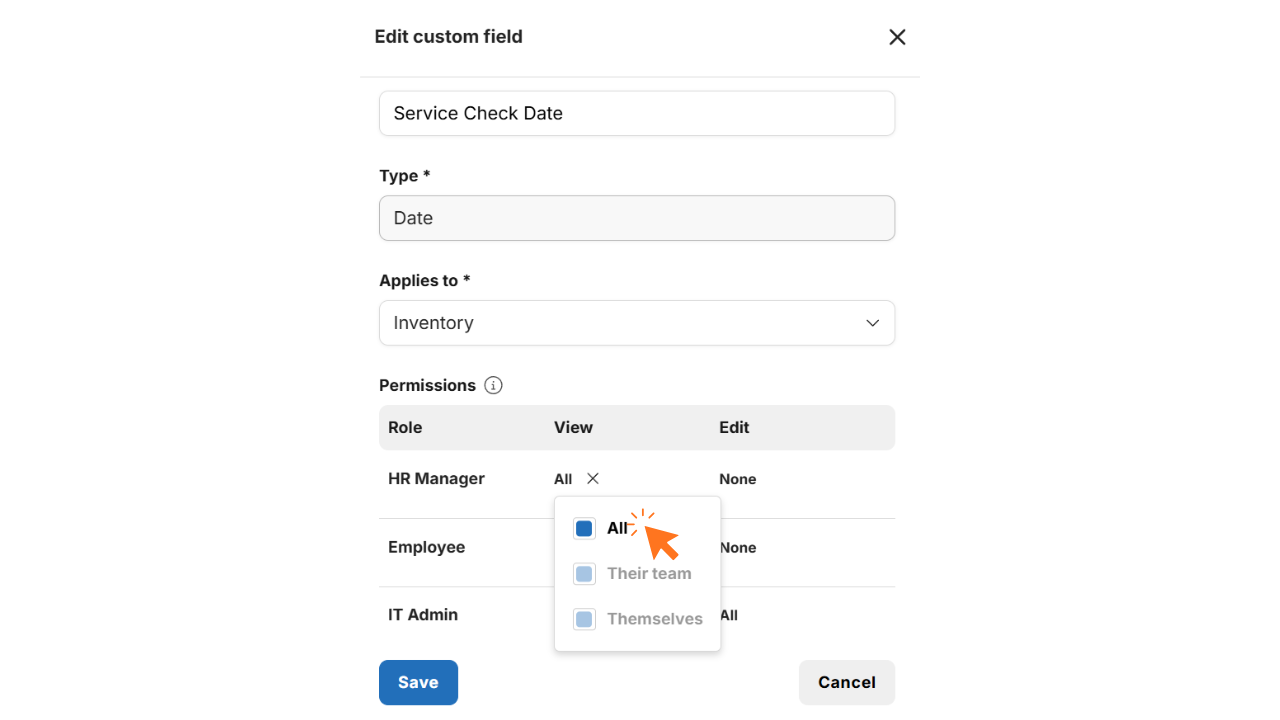Select the IT Admin role row label
The width and height of the screenshot is (1280, 720).
423,615
